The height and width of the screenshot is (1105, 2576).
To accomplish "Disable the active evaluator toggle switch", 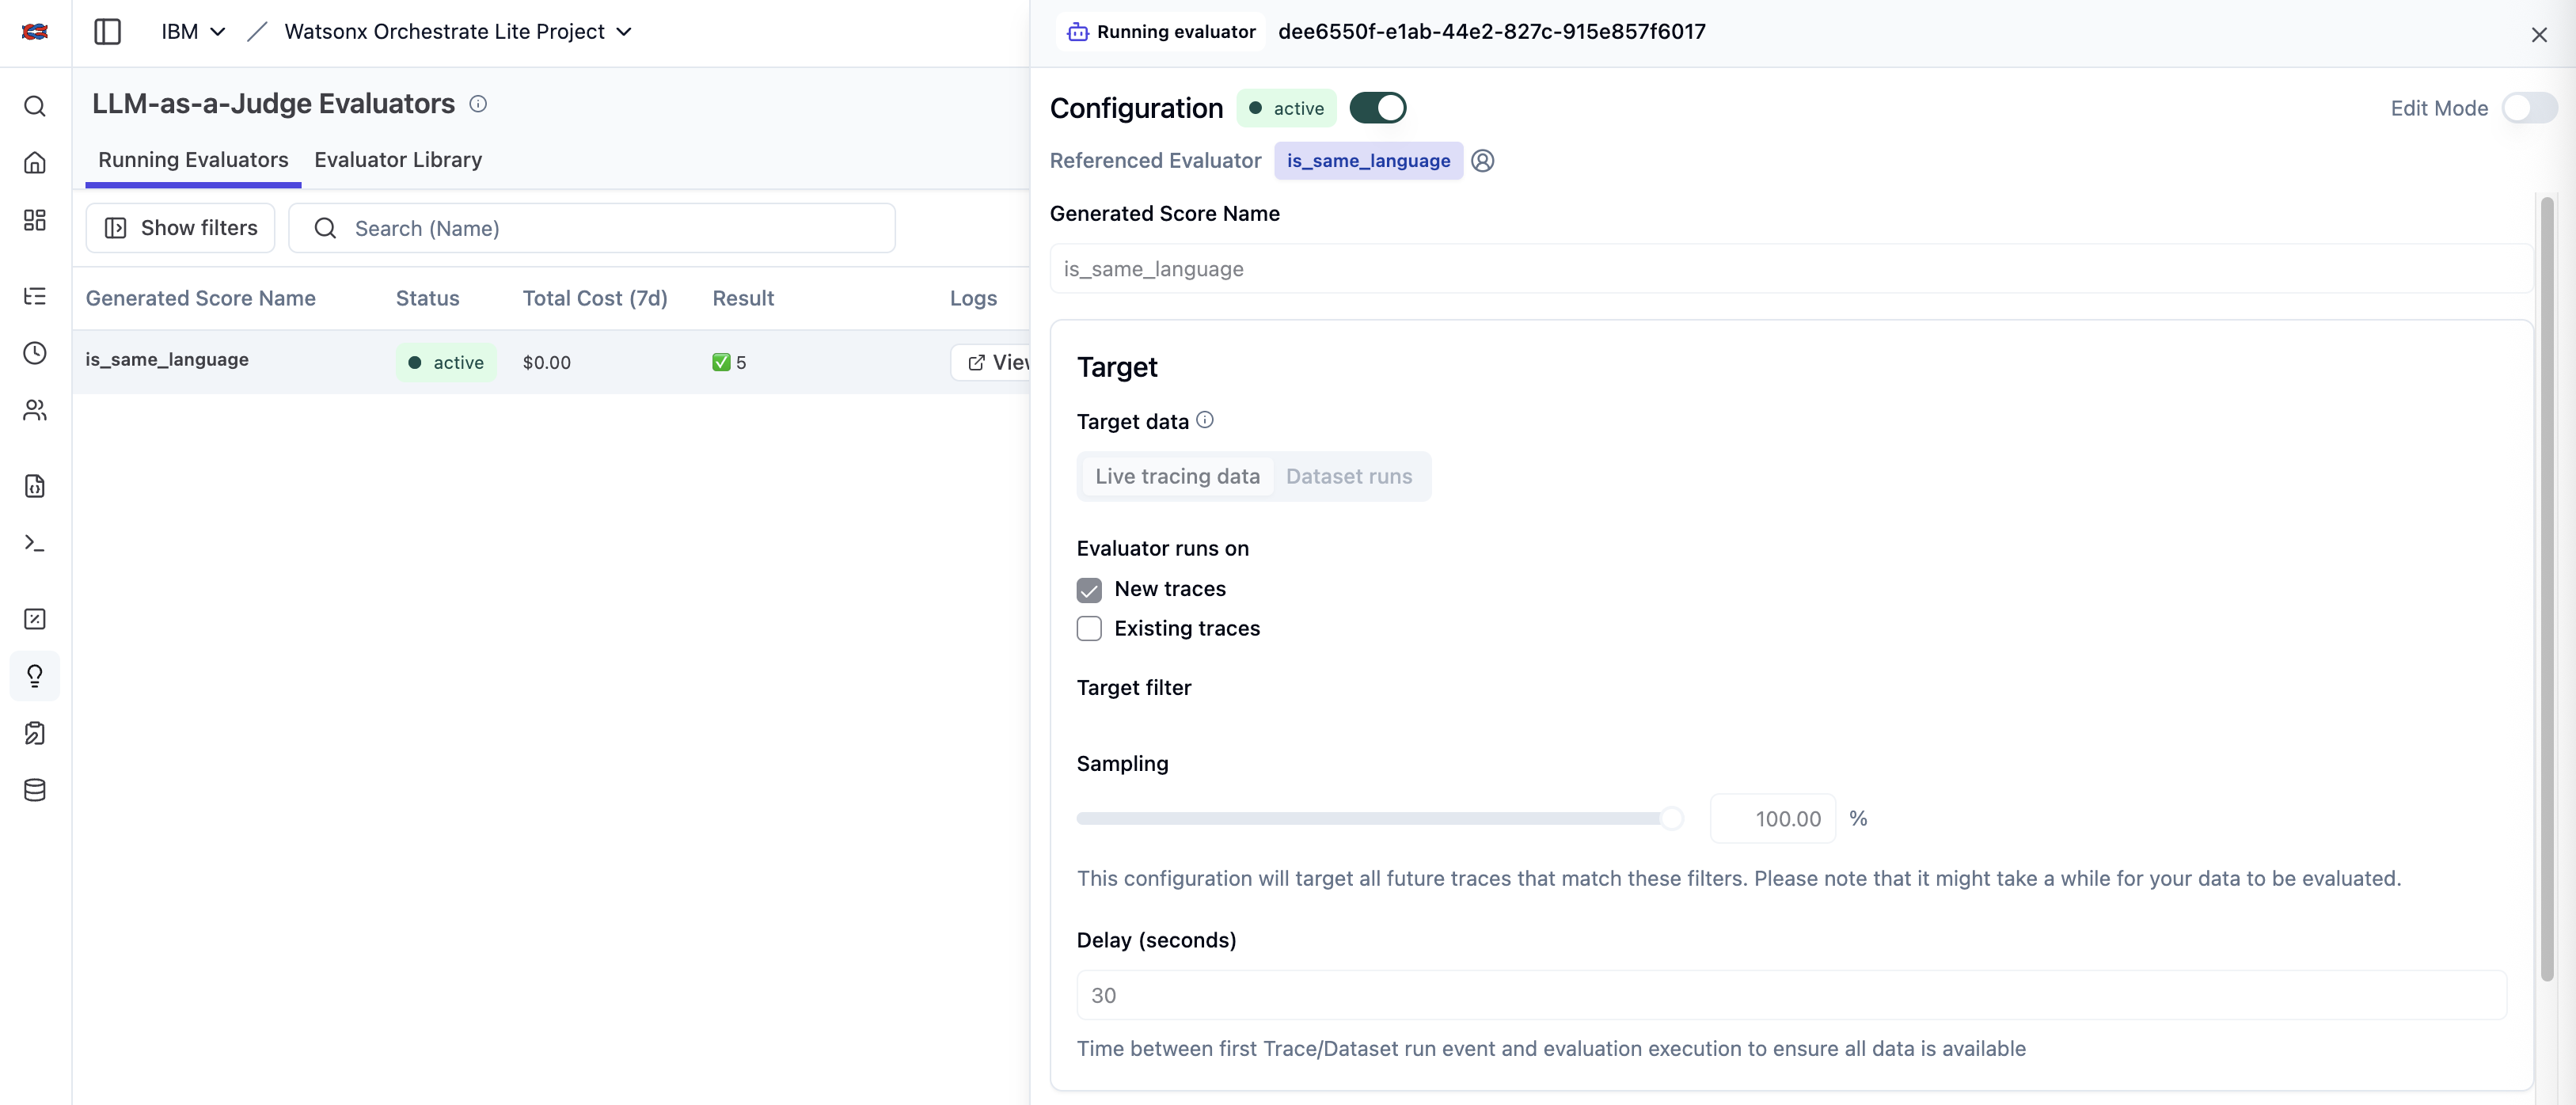I will click(1377, 108).
